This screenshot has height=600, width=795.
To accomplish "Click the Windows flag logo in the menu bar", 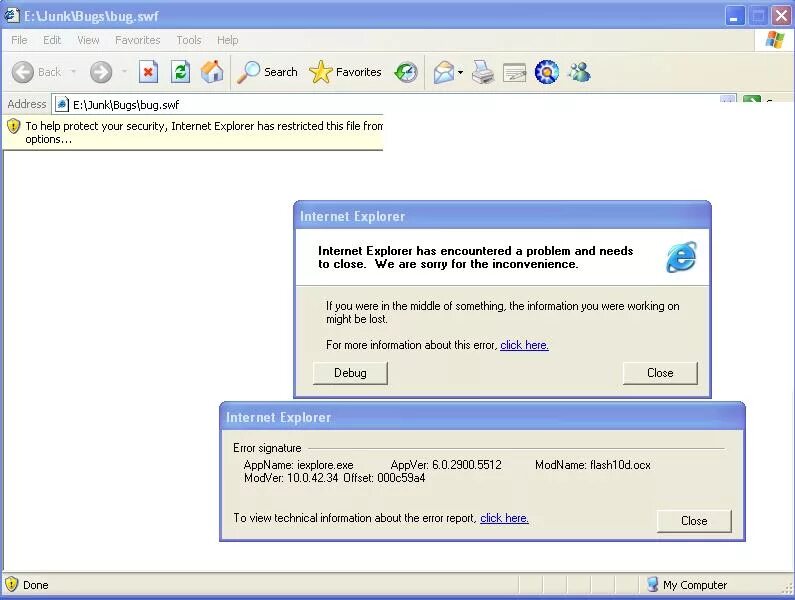I will [x=774, y=40].
